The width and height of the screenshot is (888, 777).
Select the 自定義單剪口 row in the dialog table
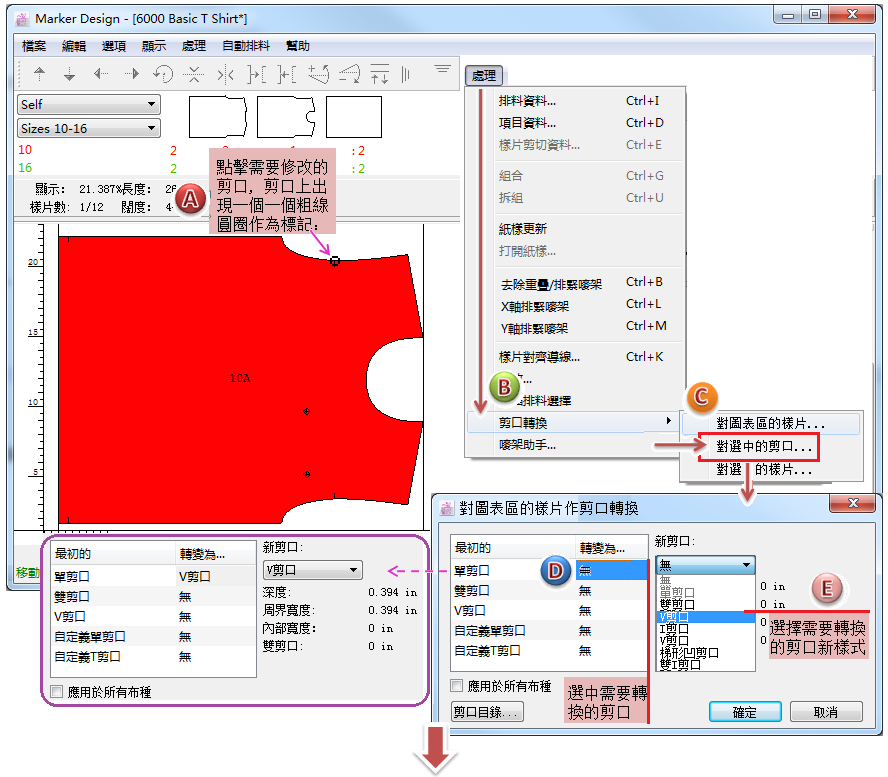[x=549, y=630]
